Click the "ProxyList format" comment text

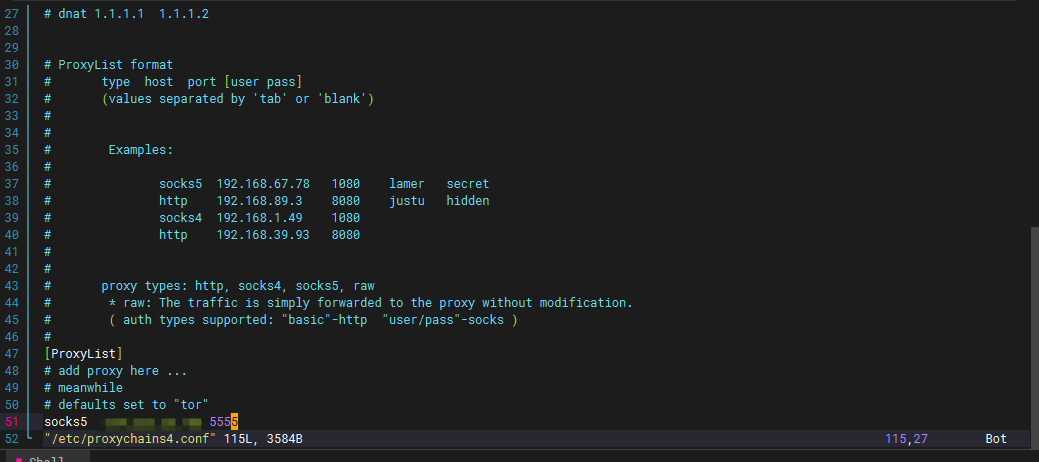(115, 65)
